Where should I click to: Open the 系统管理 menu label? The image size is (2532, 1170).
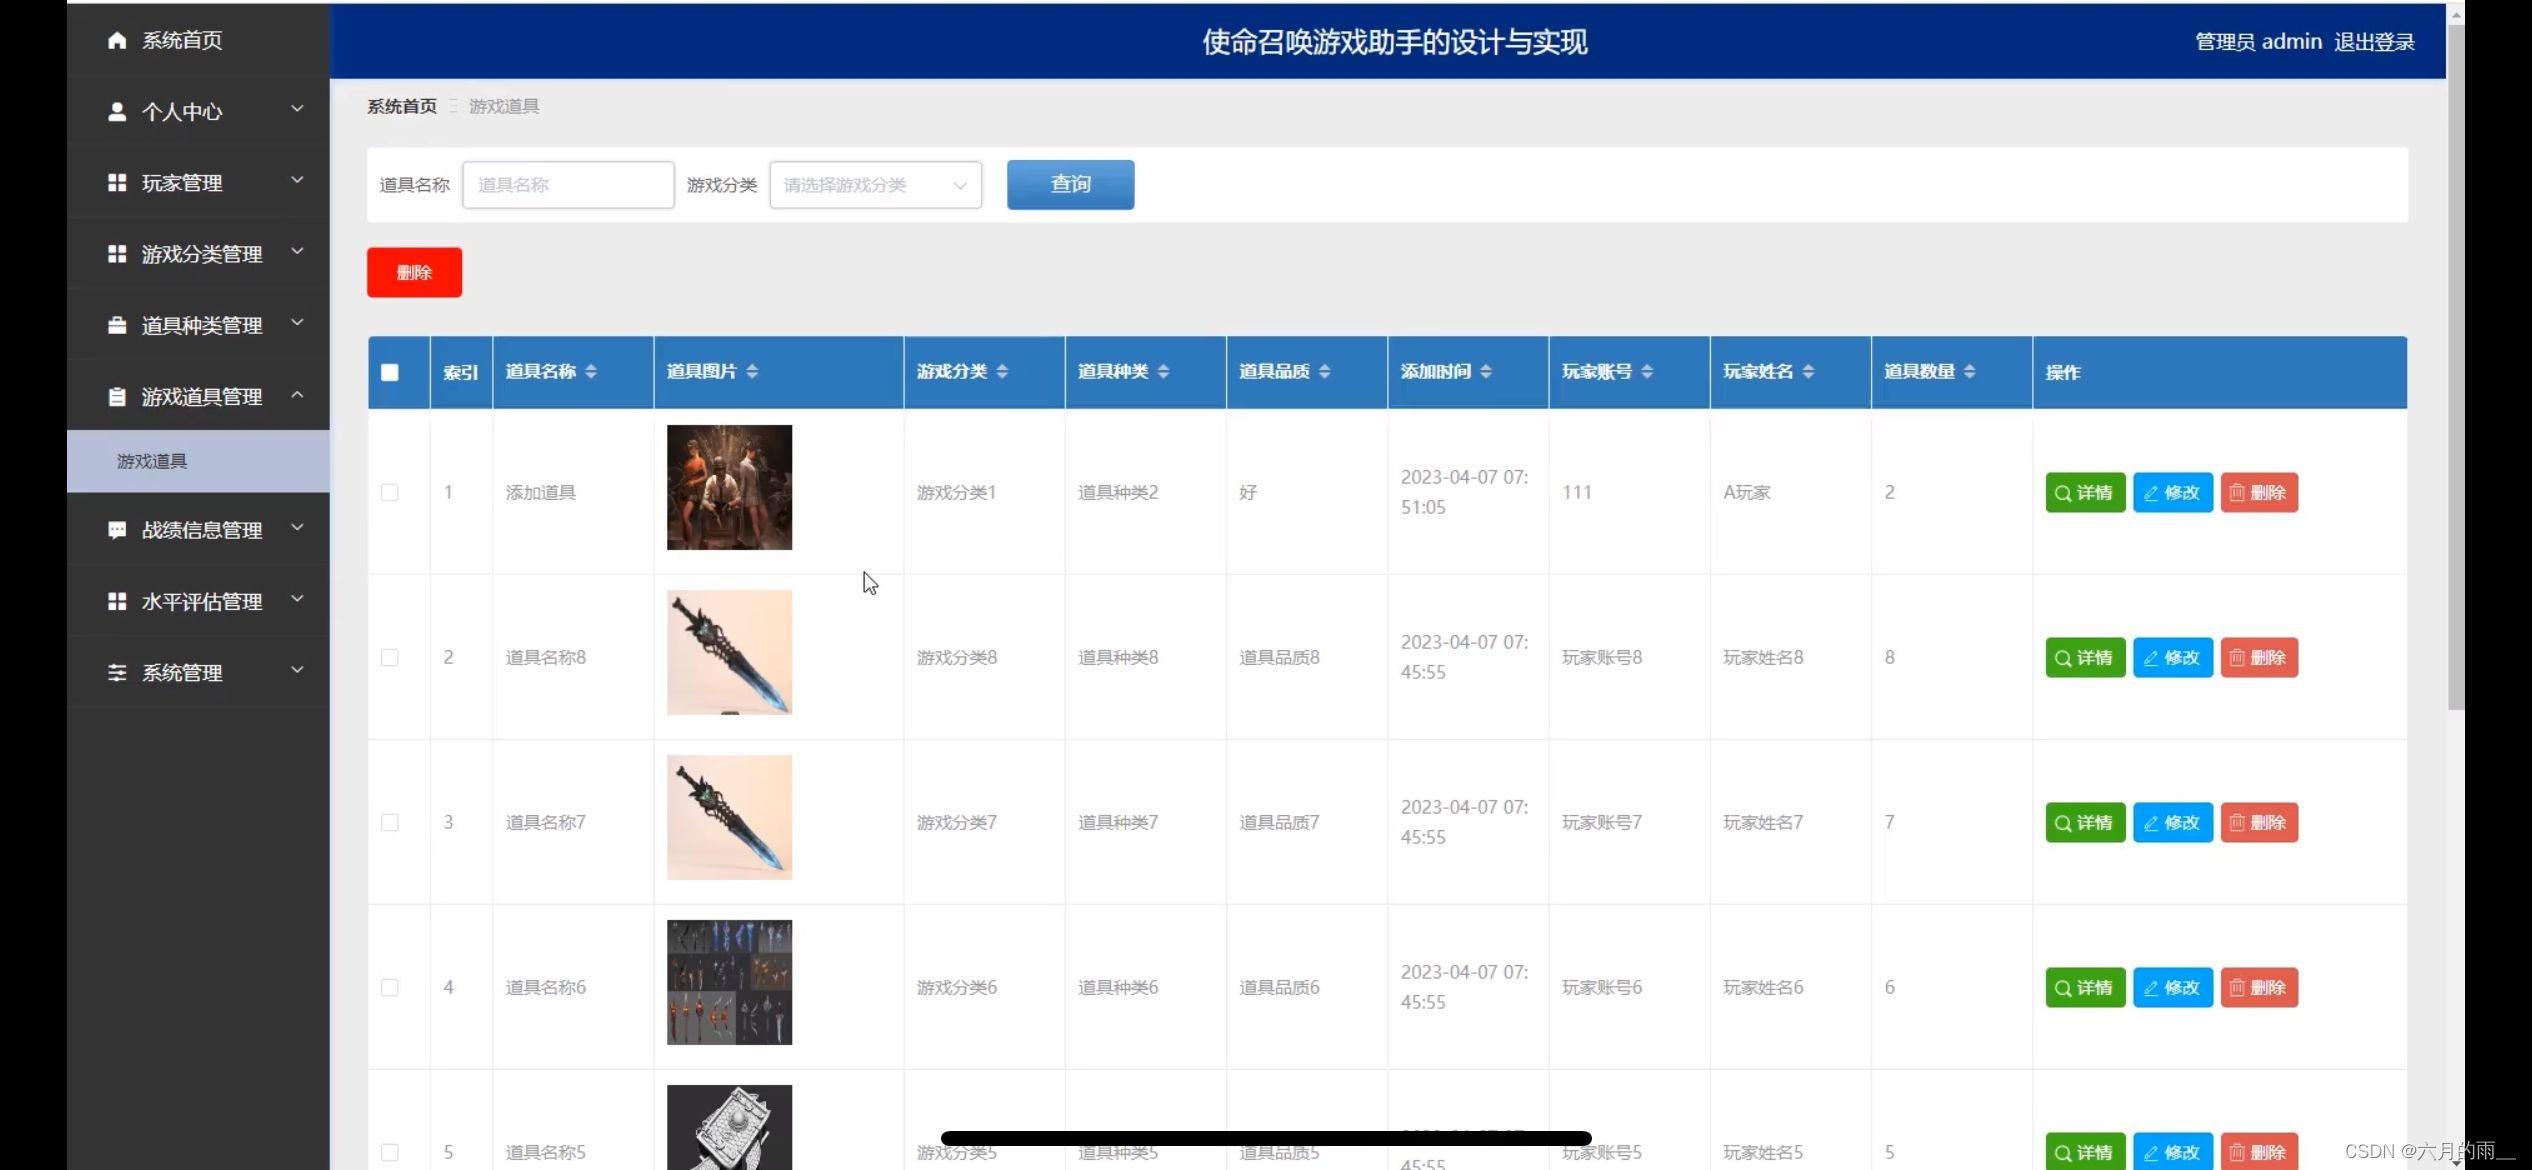pos(182,673)
